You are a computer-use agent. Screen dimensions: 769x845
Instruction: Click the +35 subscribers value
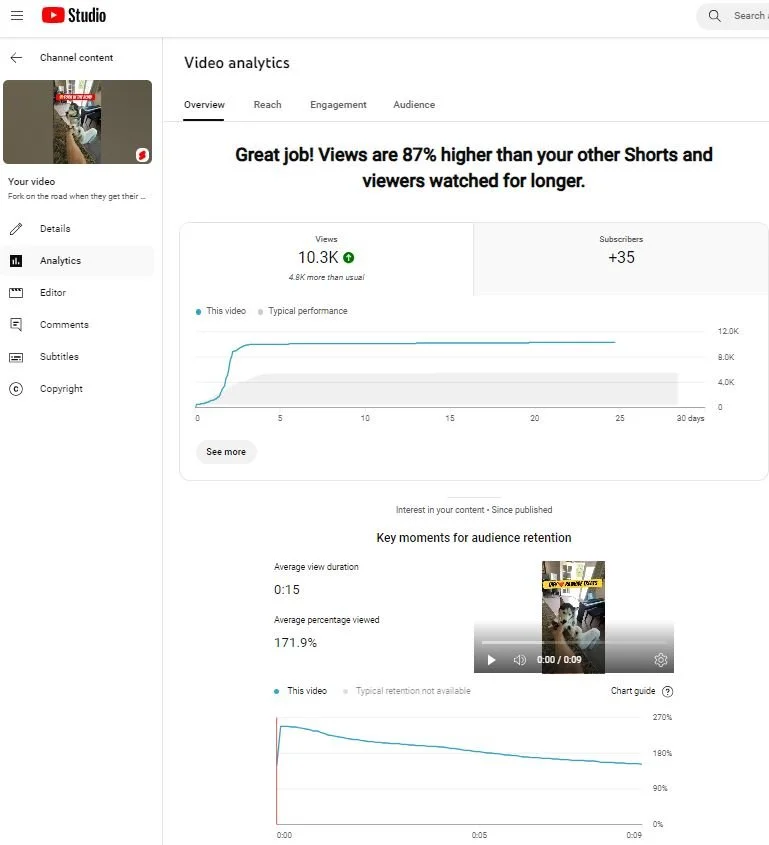click(x=621, y=258)
